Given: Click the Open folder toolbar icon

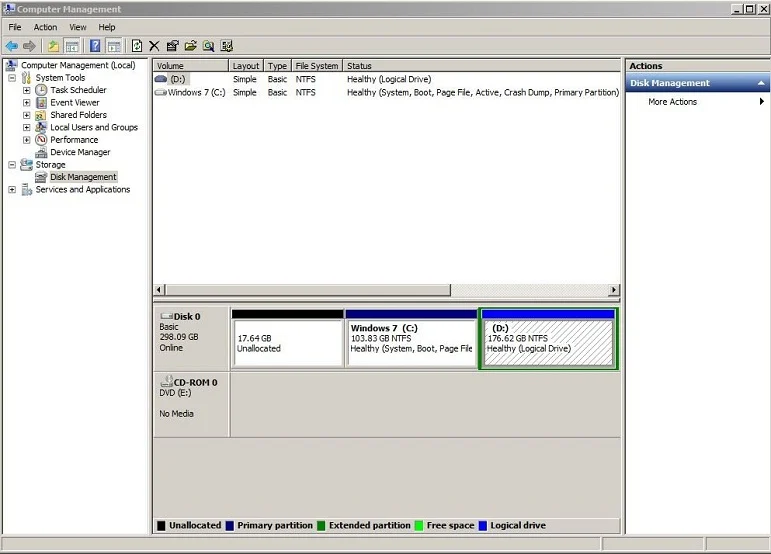Looking at the screenshot, I should (190, 46).
